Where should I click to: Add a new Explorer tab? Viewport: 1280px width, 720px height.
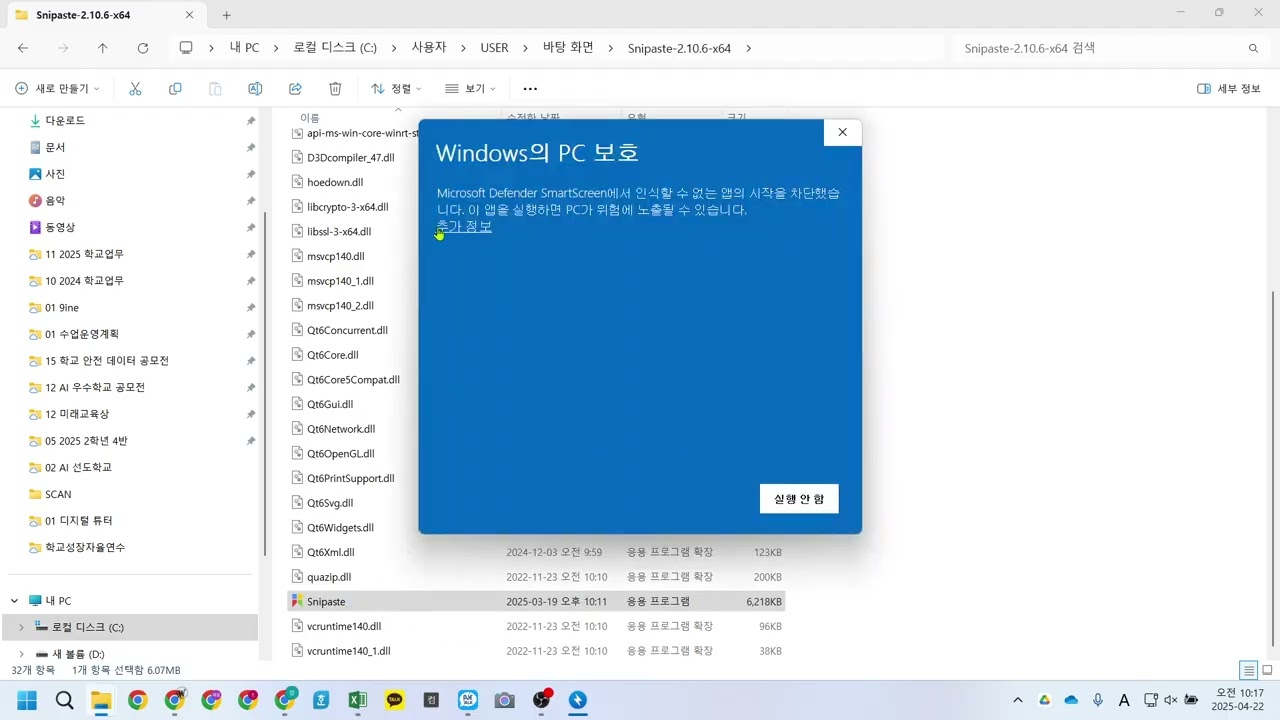pos(226,15)
